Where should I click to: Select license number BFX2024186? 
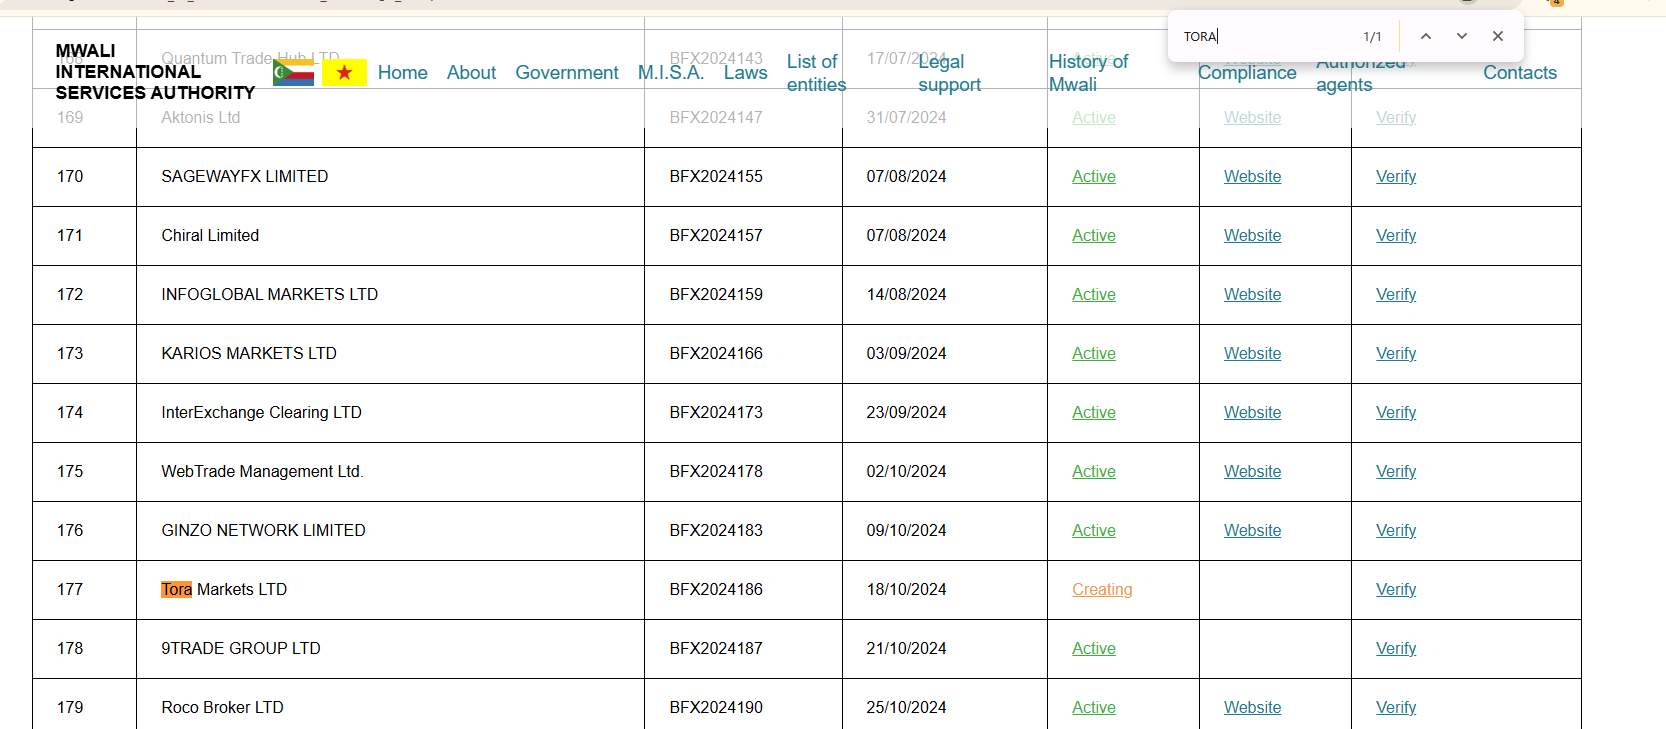tap(716, 590)
